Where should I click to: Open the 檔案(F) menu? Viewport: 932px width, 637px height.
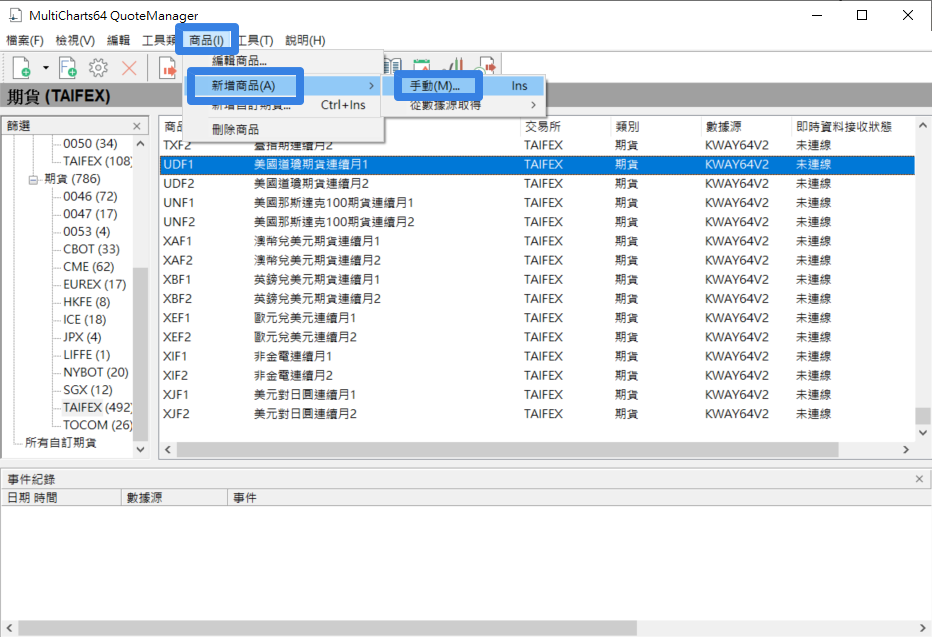coord(25,40)
